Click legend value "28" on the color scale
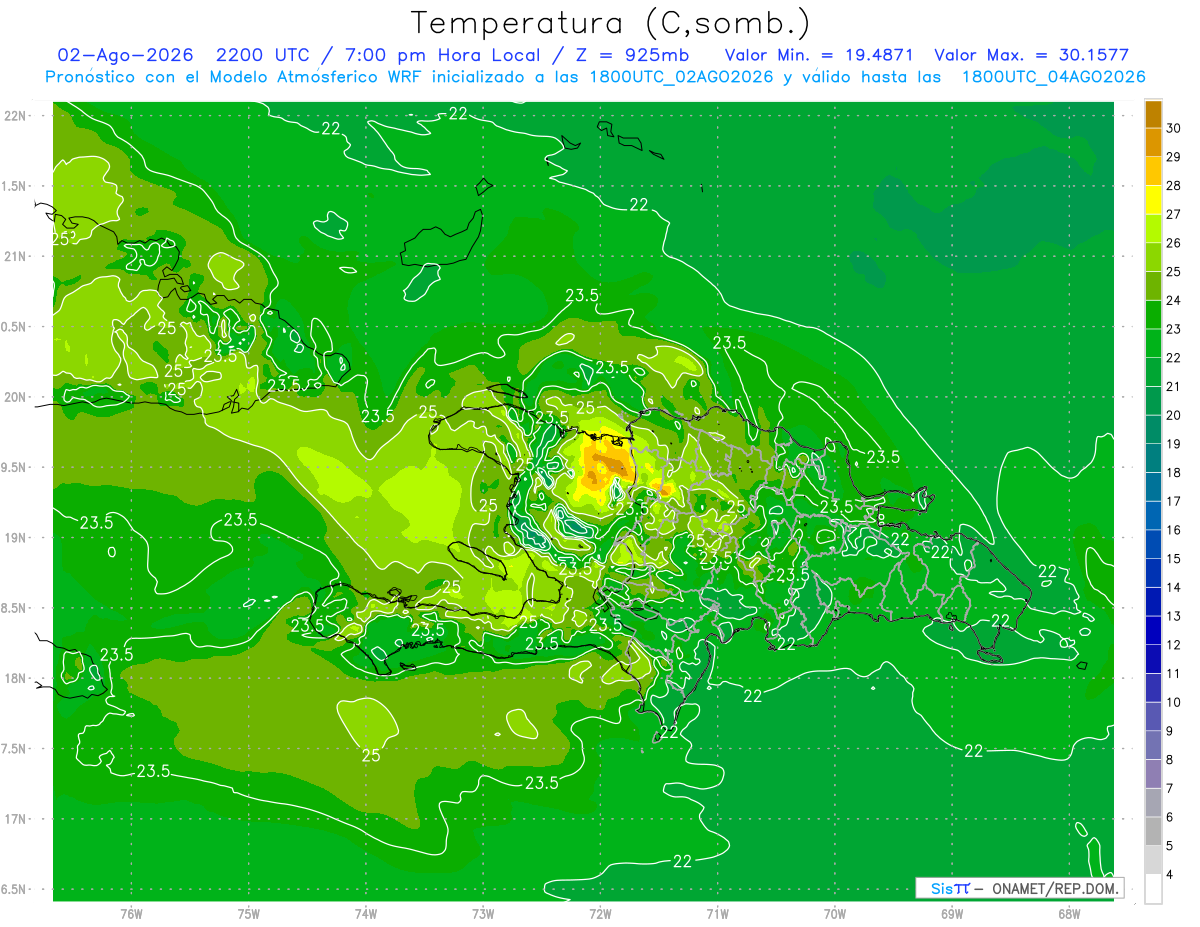The width and height of the screenshot is (1200, 927). [1174, 185]
